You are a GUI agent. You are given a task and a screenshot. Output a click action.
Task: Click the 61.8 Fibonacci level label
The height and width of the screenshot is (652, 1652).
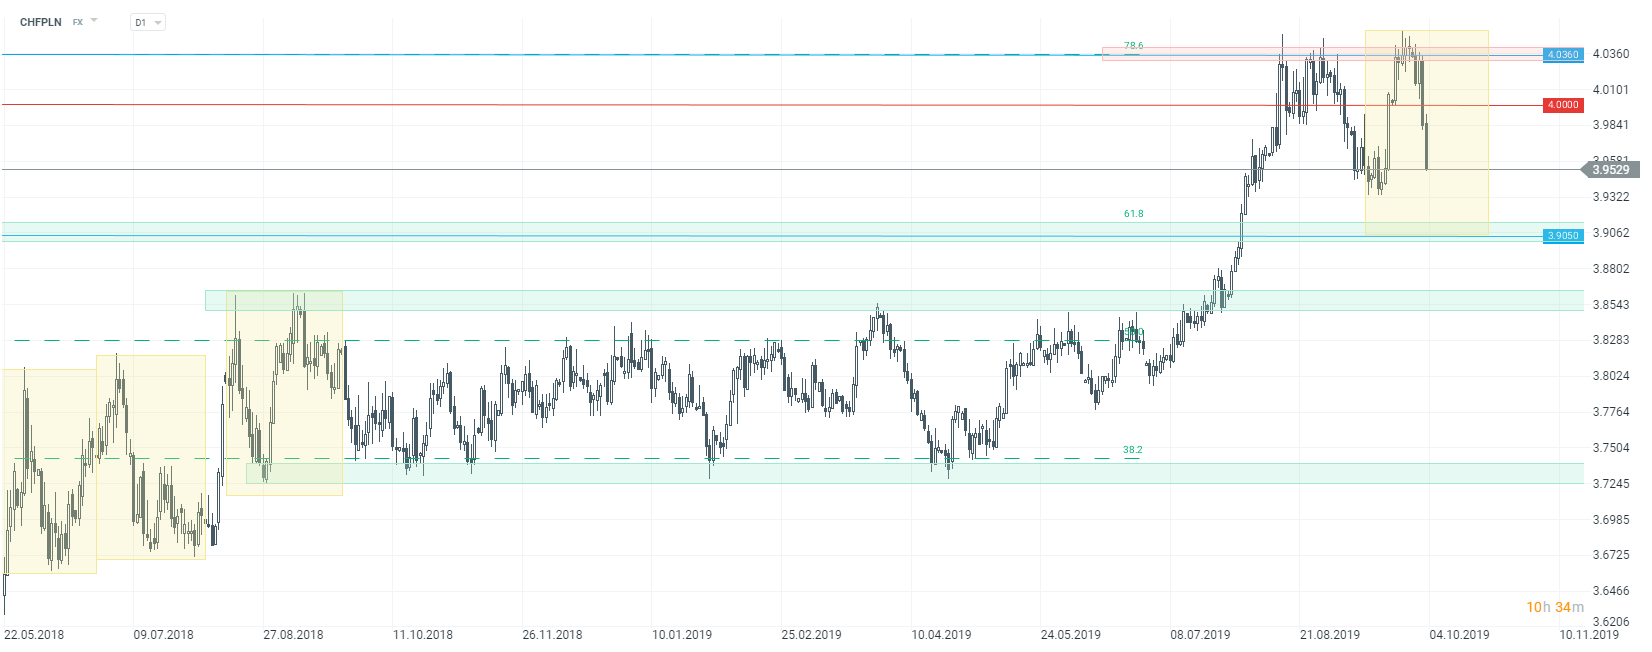1133,214
